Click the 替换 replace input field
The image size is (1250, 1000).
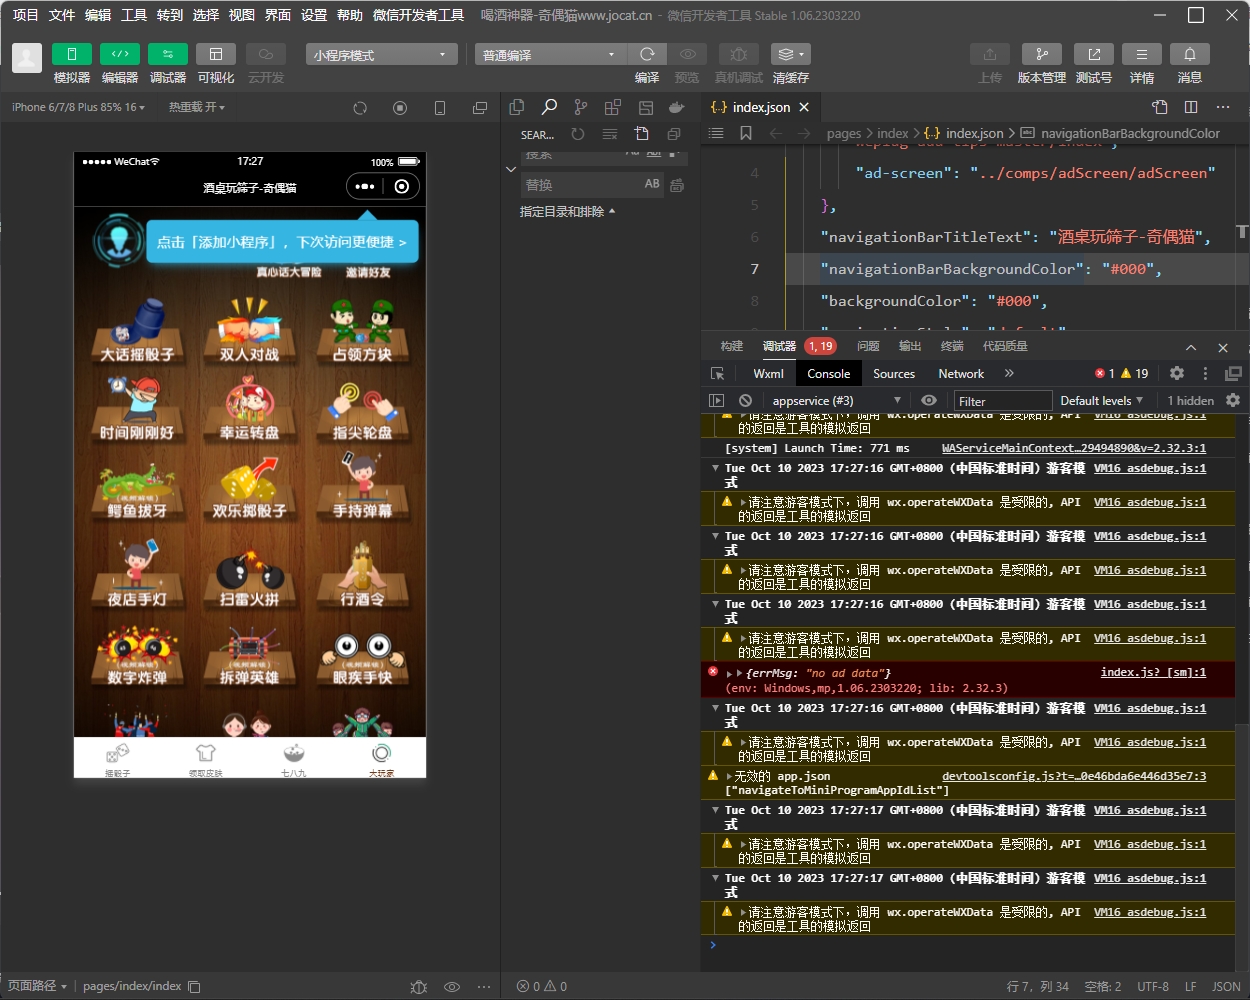coord(581,185)
